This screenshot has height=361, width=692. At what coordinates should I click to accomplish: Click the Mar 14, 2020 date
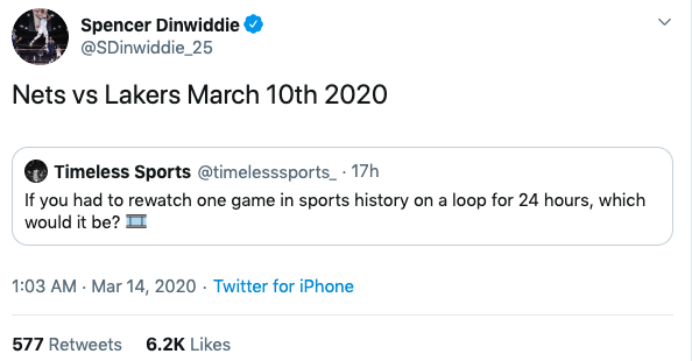pyautogui.click(x=144, y=286)
